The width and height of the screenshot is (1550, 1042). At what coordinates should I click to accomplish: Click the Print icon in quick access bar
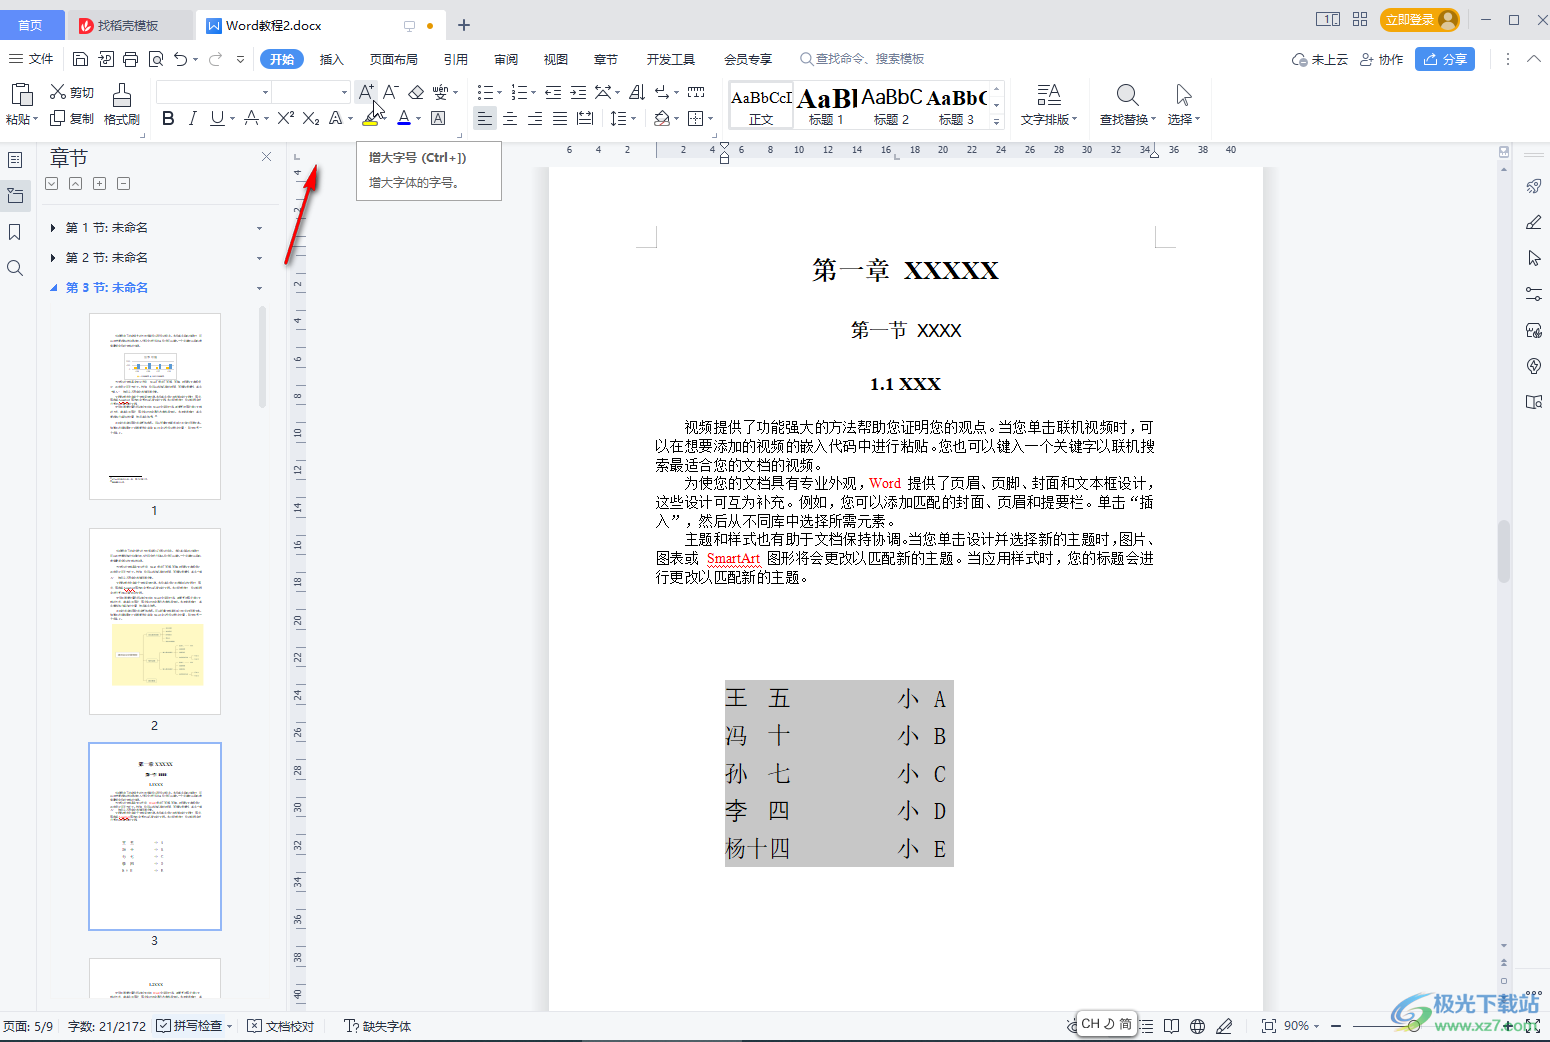click(x=131, y=59)
